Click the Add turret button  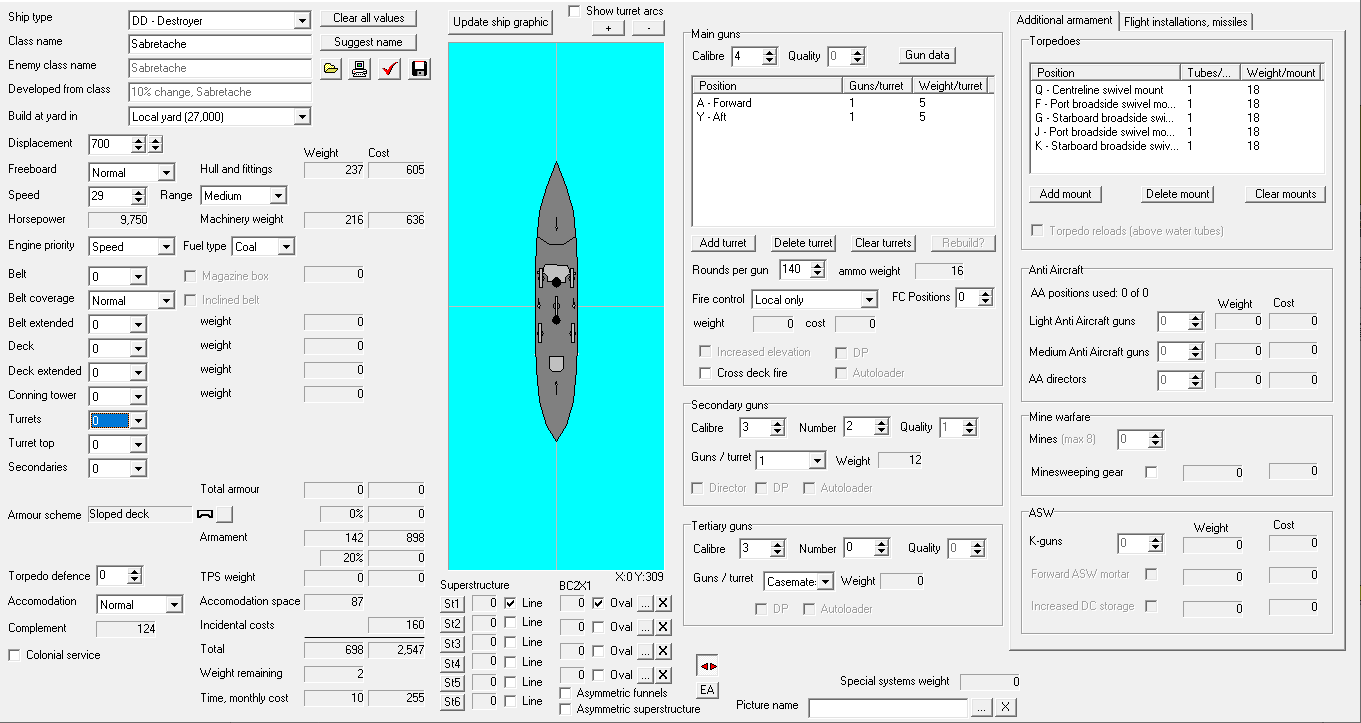tap(722, 243)
